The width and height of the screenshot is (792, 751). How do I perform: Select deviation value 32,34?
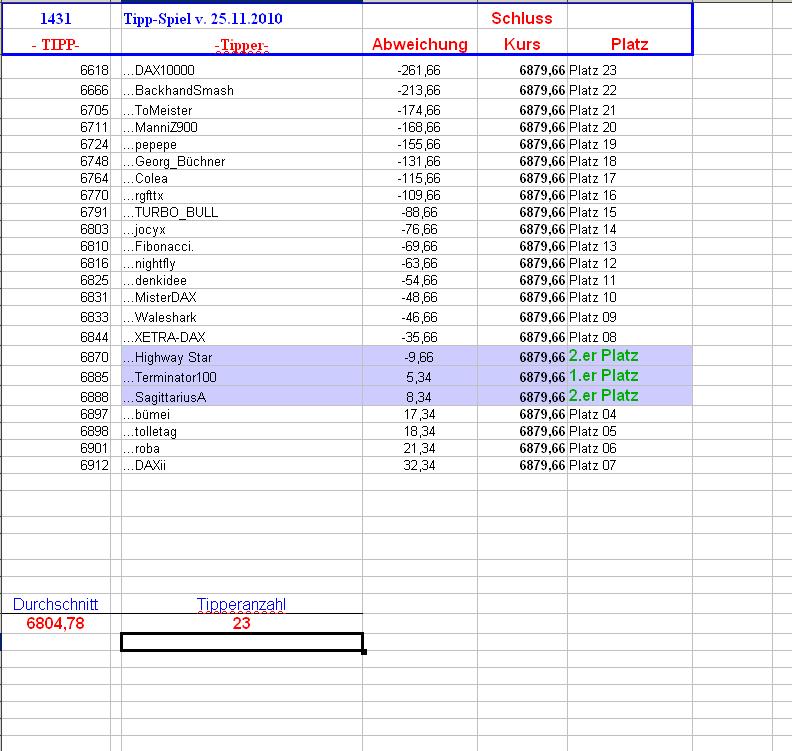[420, 465]
